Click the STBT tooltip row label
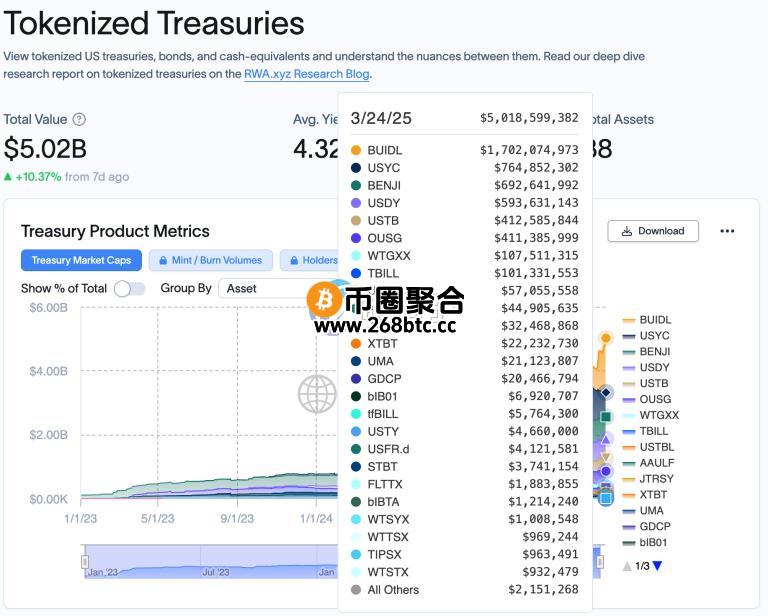The height and width of the screenshot is (616, 768). point(383,467)
